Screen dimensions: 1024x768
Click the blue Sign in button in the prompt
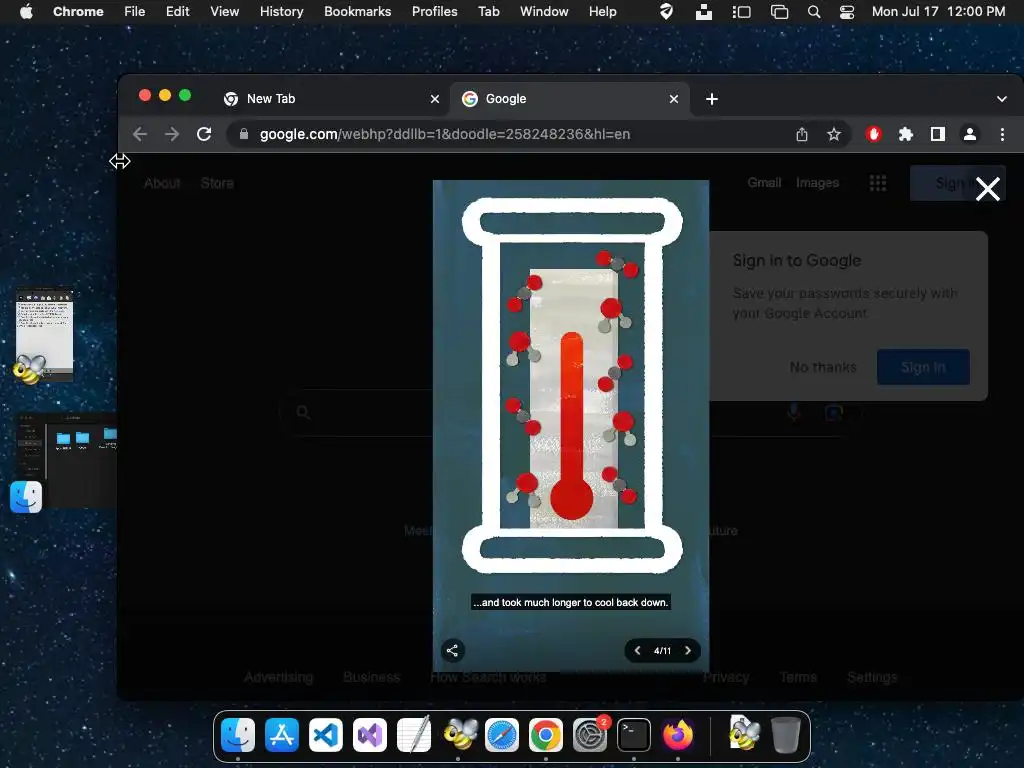(923, 367)
